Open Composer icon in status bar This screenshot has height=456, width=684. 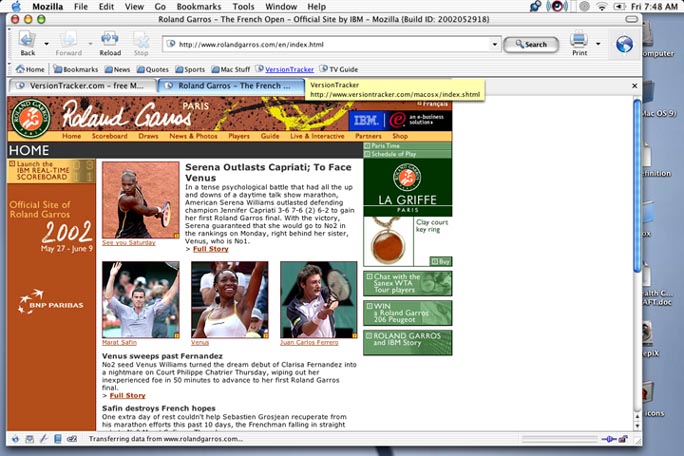pos(43,439)
